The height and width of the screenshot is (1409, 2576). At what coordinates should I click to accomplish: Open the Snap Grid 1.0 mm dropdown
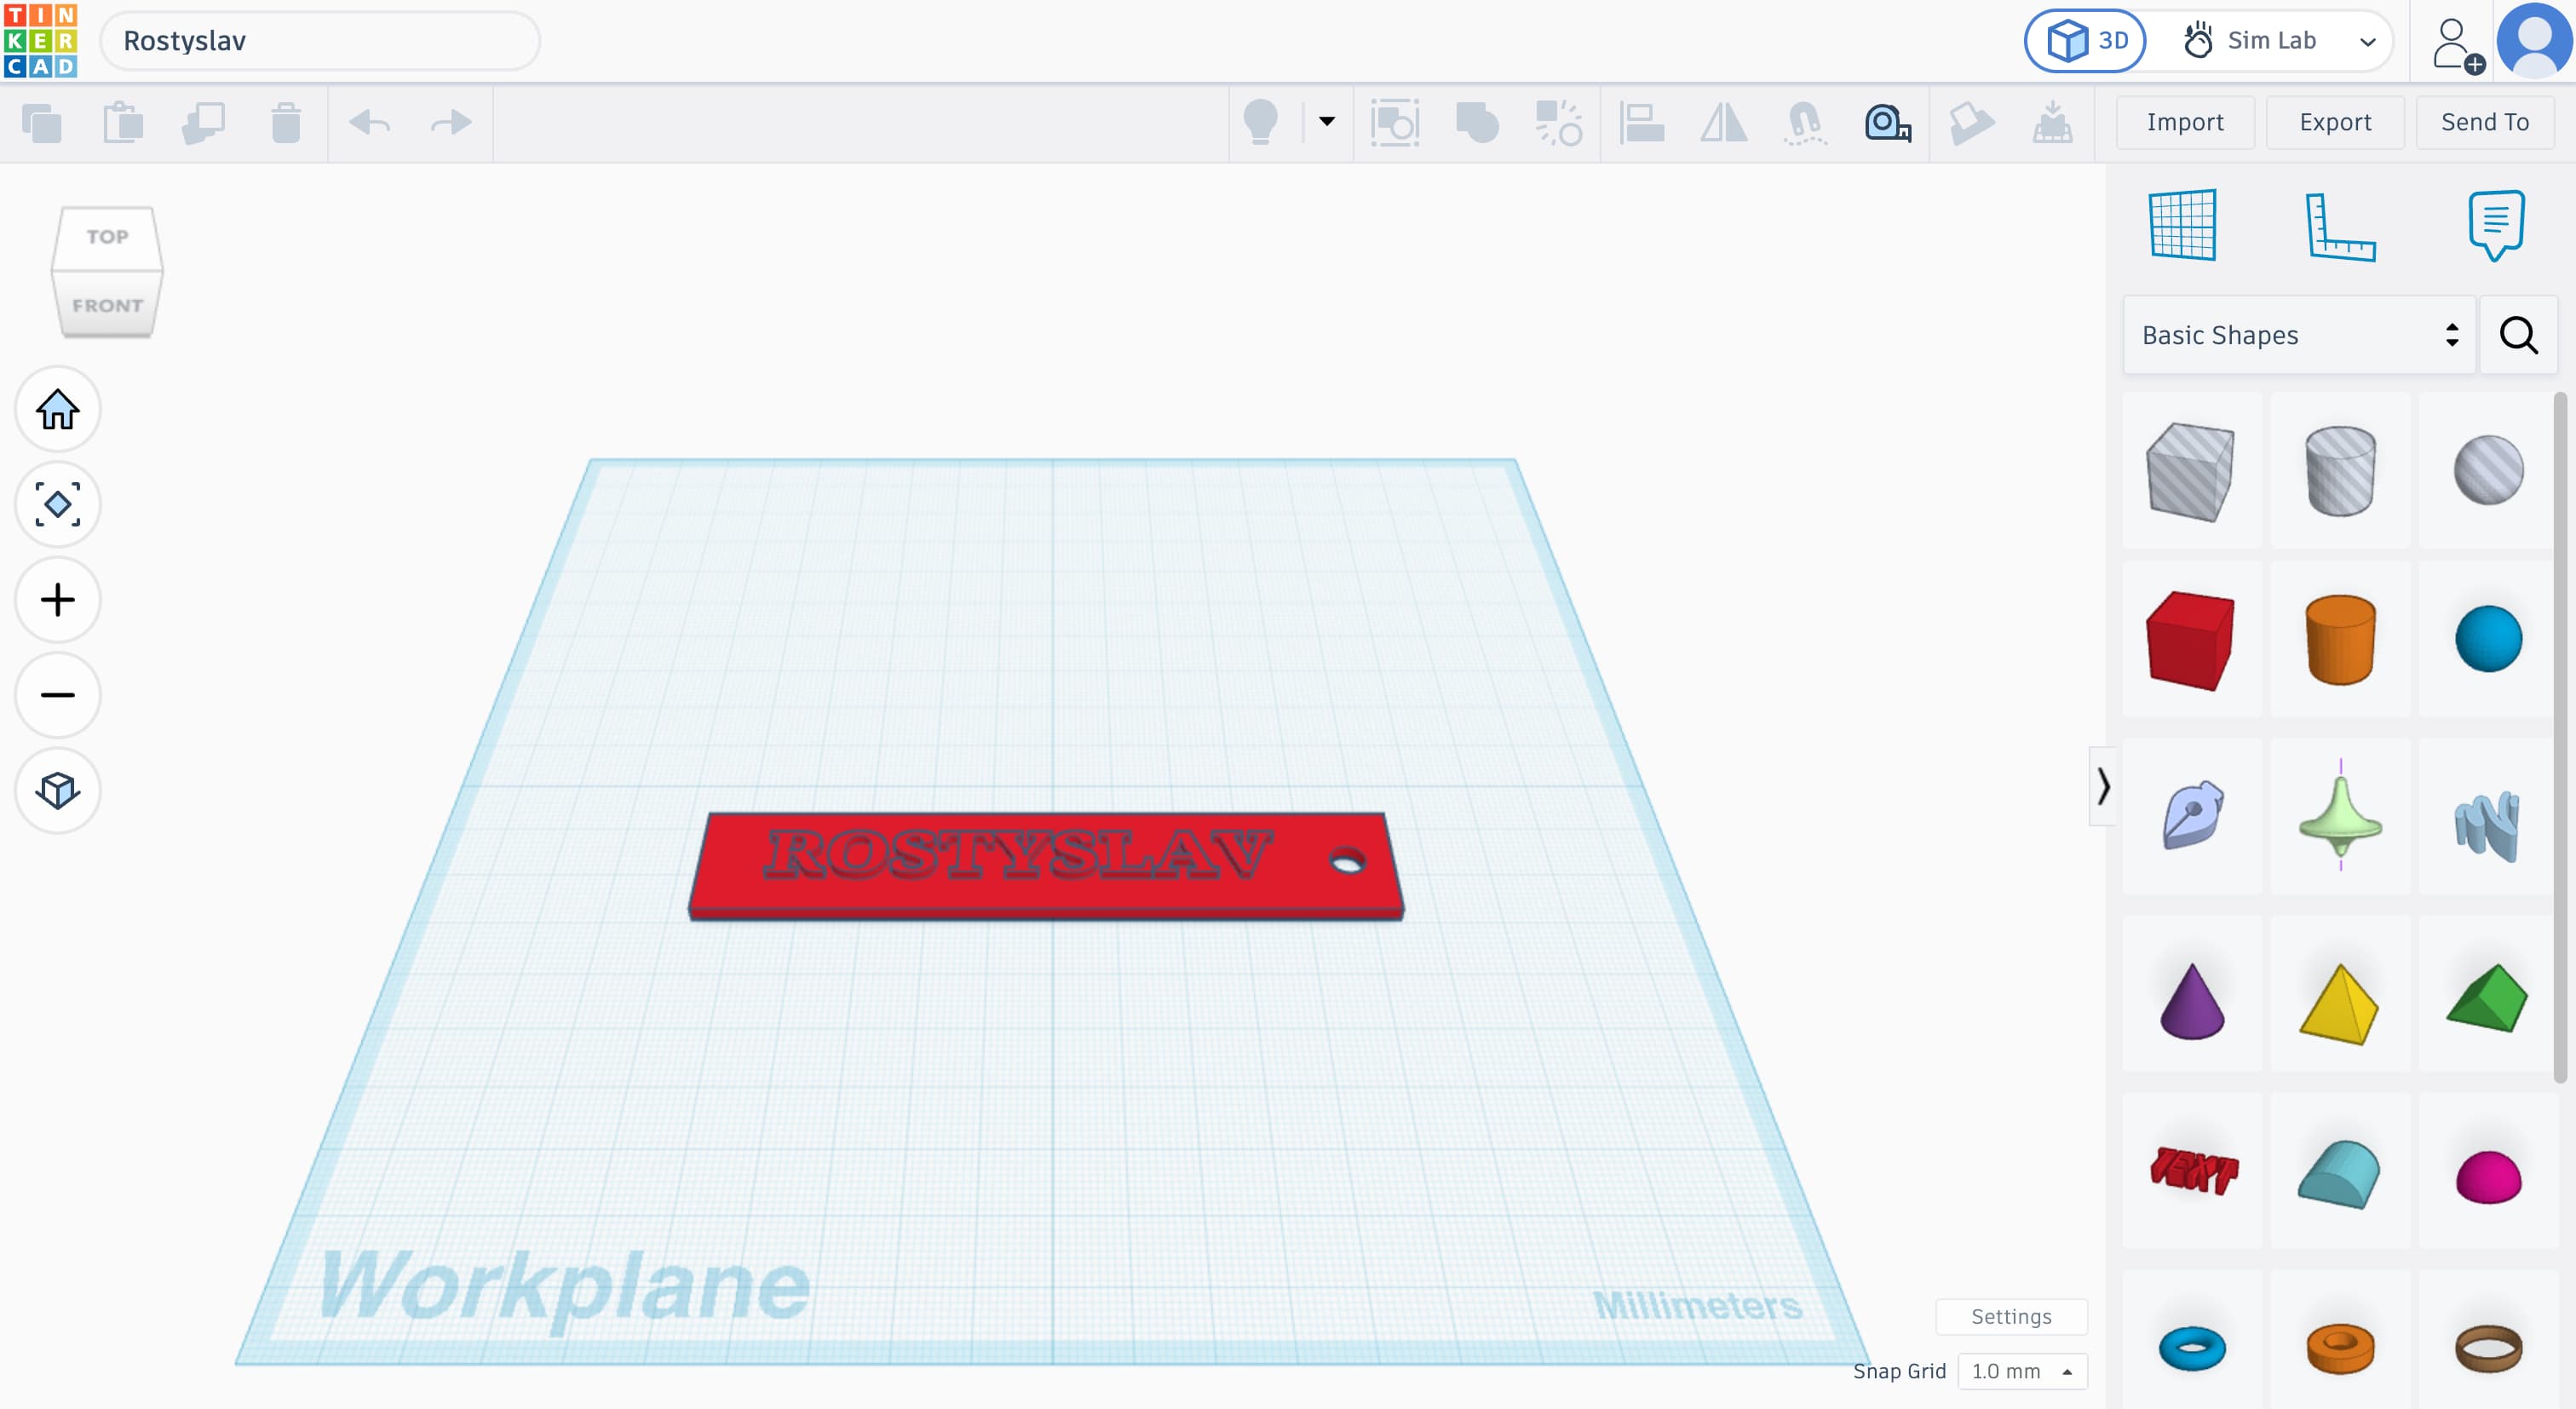coord(2021,1371)
